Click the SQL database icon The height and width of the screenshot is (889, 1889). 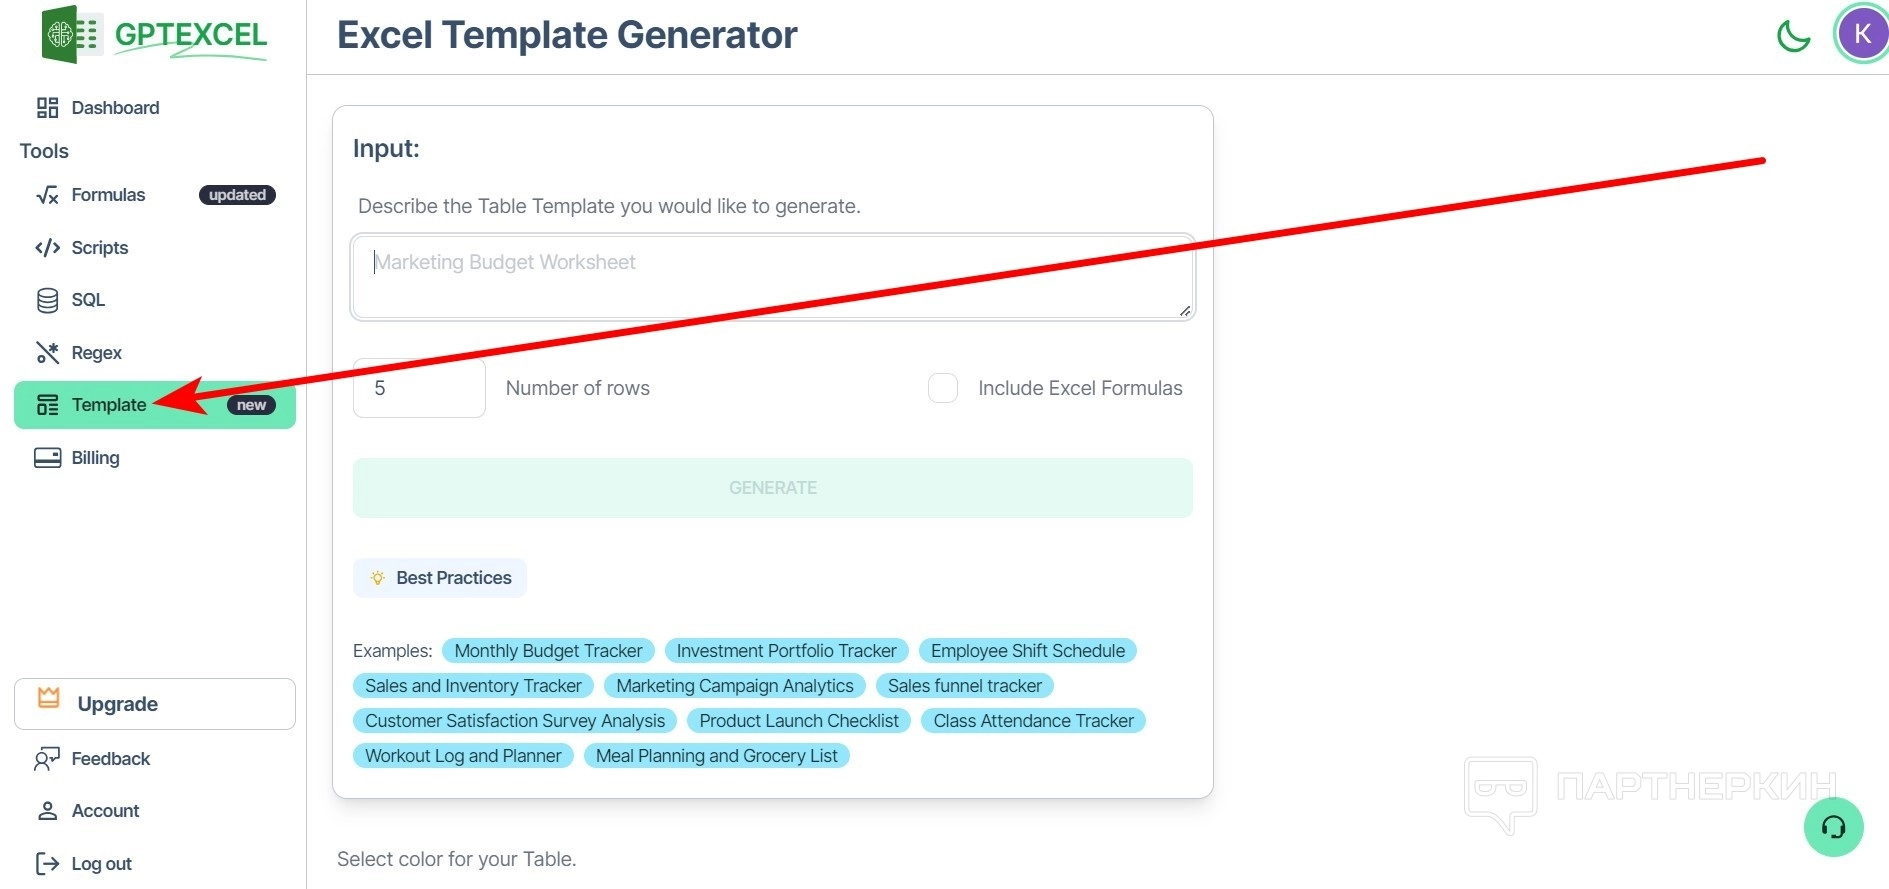coord(47,300)
